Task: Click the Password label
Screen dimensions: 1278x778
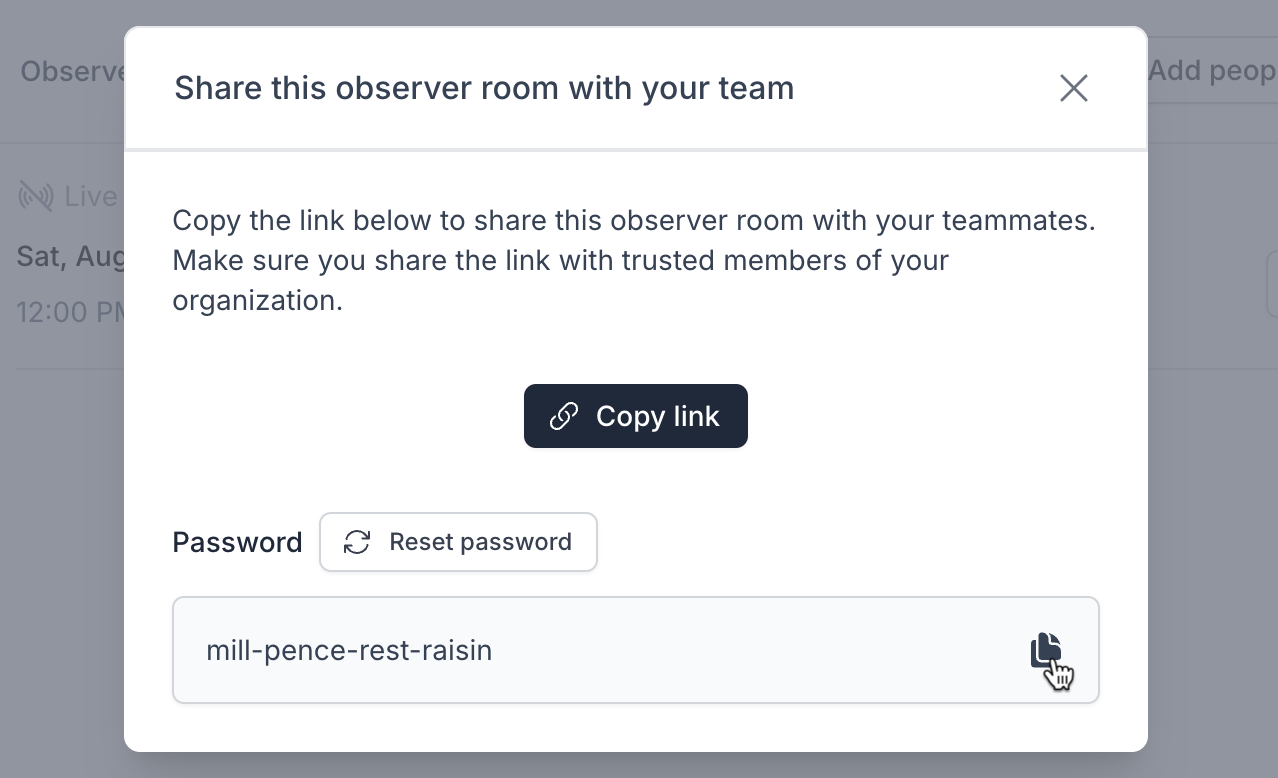Action: coord(237,542)
